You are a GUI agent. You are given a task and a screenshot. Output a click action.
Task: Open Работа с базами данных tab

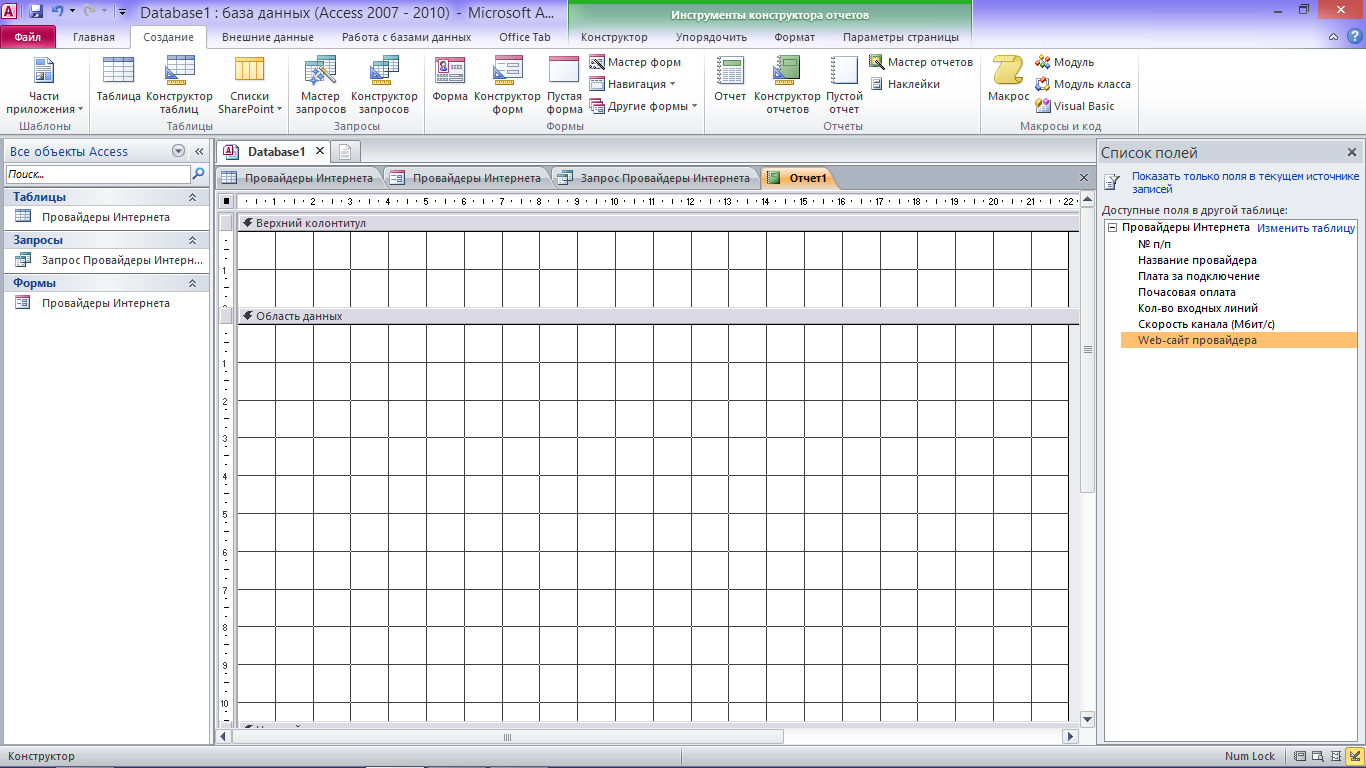tap(406, 37)
